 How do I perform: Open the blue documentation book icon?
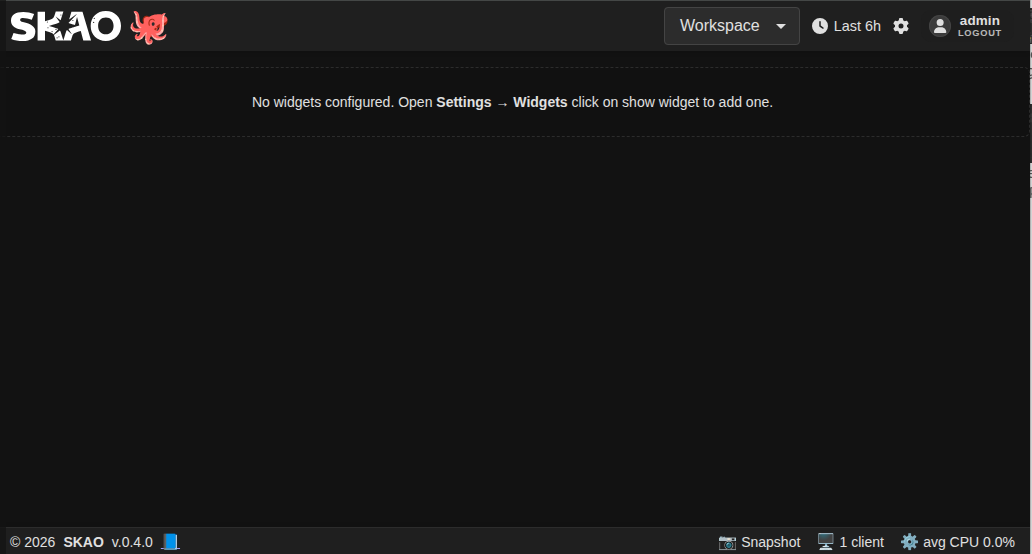pyautogui.click(x=170, y=542)
